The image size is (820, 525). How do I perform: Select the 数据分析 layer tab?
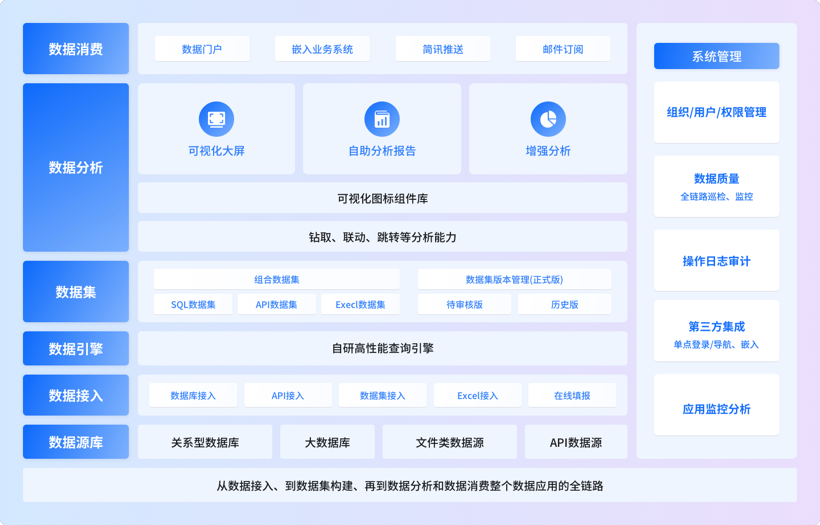tap(76, 167)
